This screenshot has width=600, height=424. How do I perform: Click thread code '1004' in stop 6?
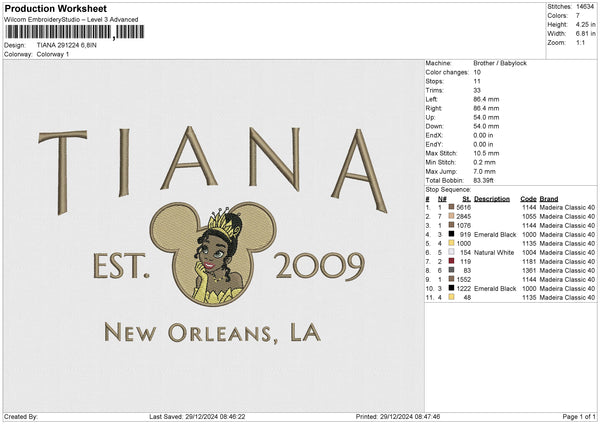(x=529, y=253)
